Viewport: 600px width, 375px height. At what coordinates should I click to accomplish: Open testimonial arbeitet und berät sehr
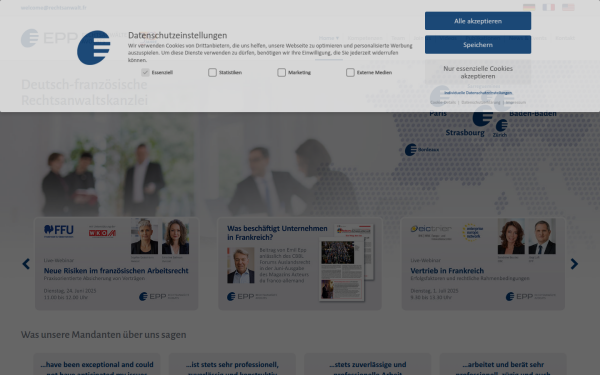(503, 364)
